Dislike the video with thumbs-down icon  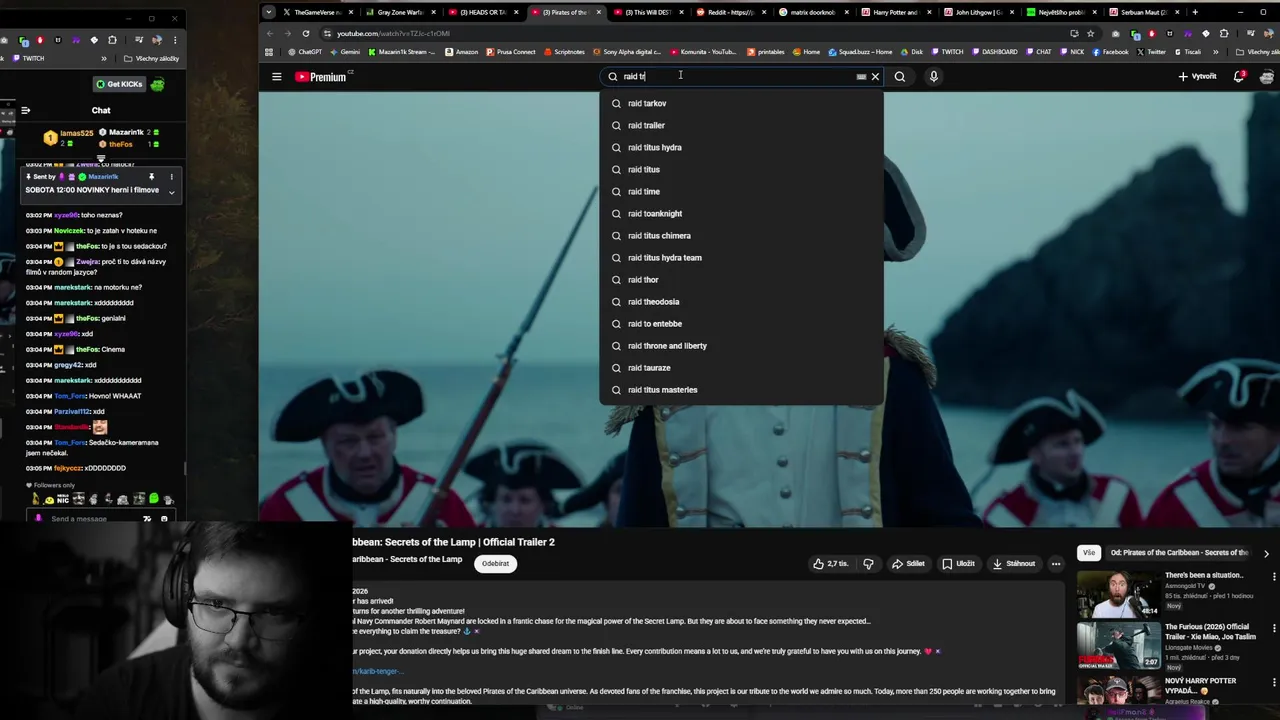(868, 563)
